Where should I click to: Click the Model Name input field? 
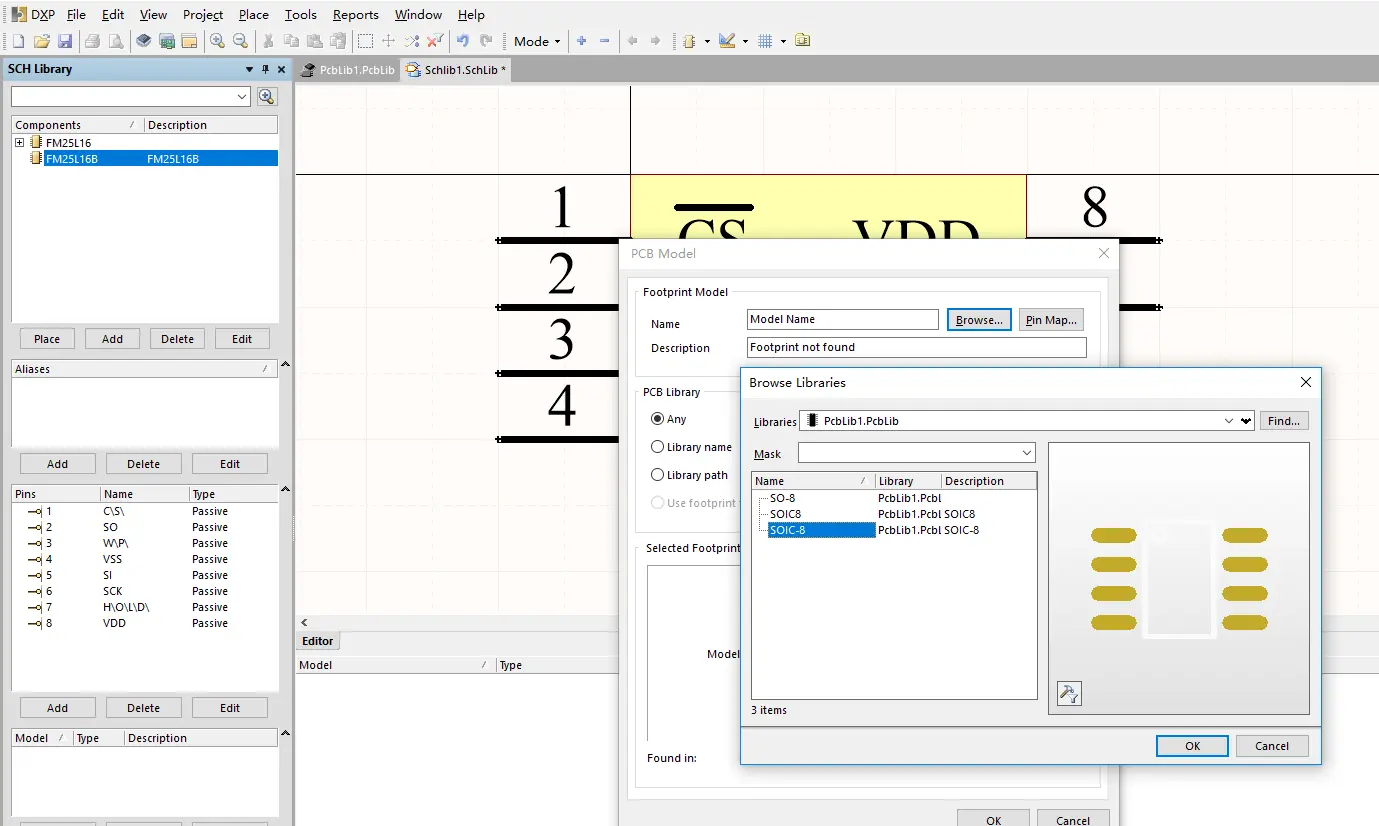pyautogui.click(x=842, y=320)
